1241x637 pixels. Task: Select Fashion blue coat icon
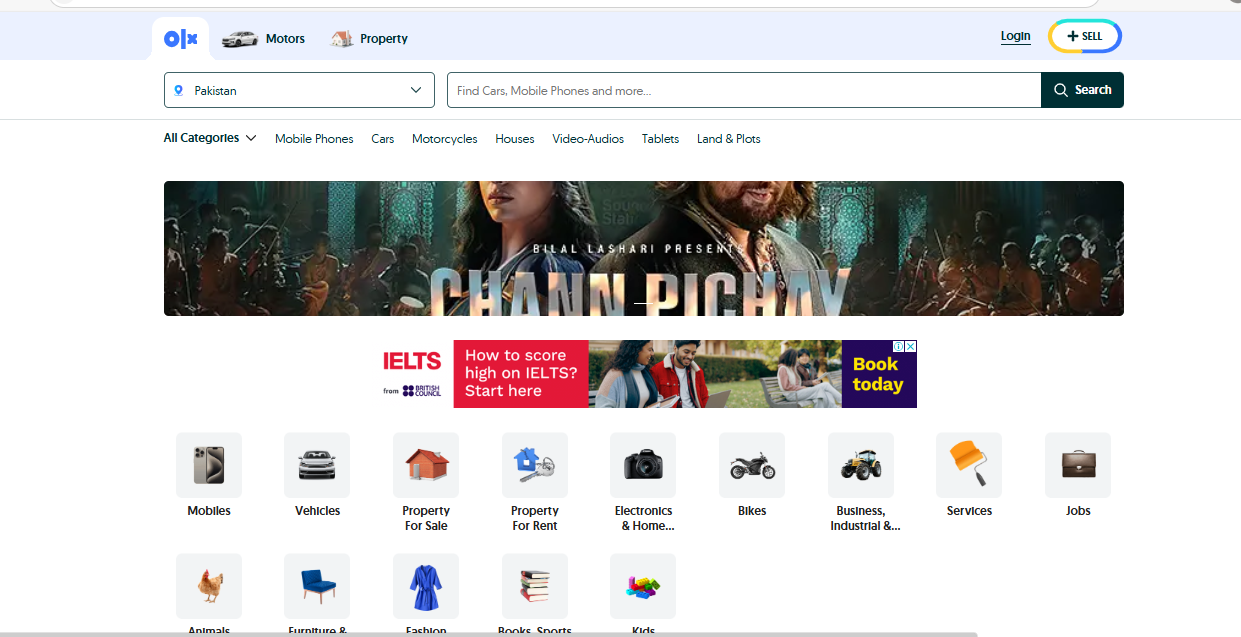tap(426, 586)
